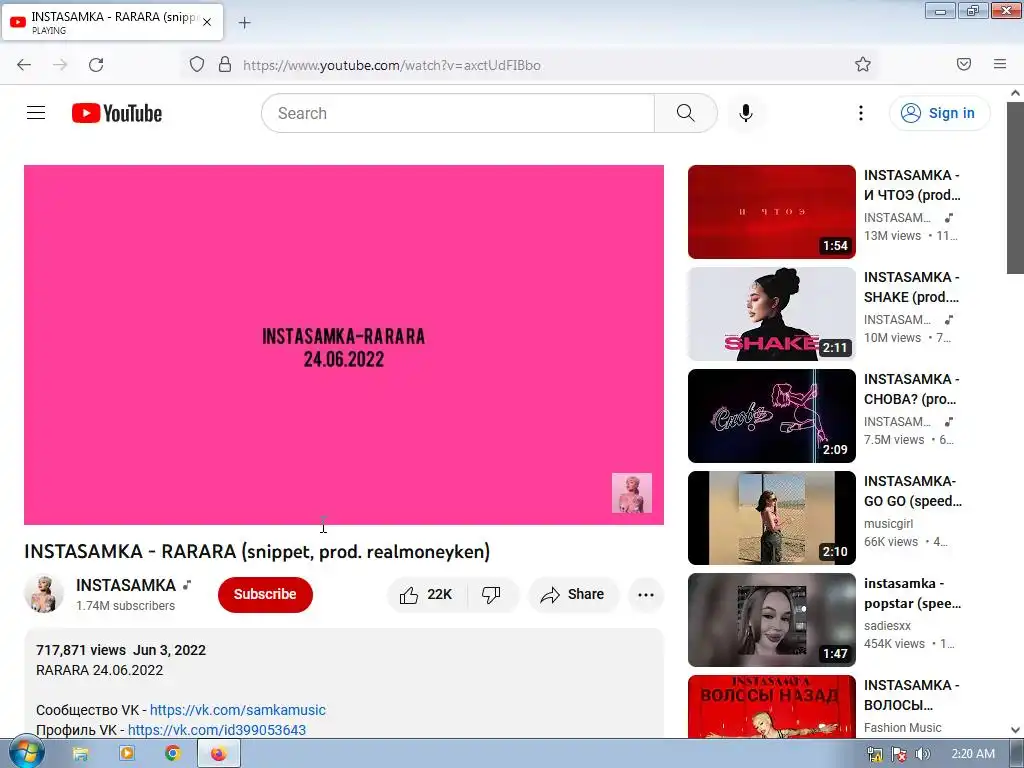The width and height of the screenshot is (1024, 768).
Task: Open the SHAKE video thumbnail
Action: 771,313
